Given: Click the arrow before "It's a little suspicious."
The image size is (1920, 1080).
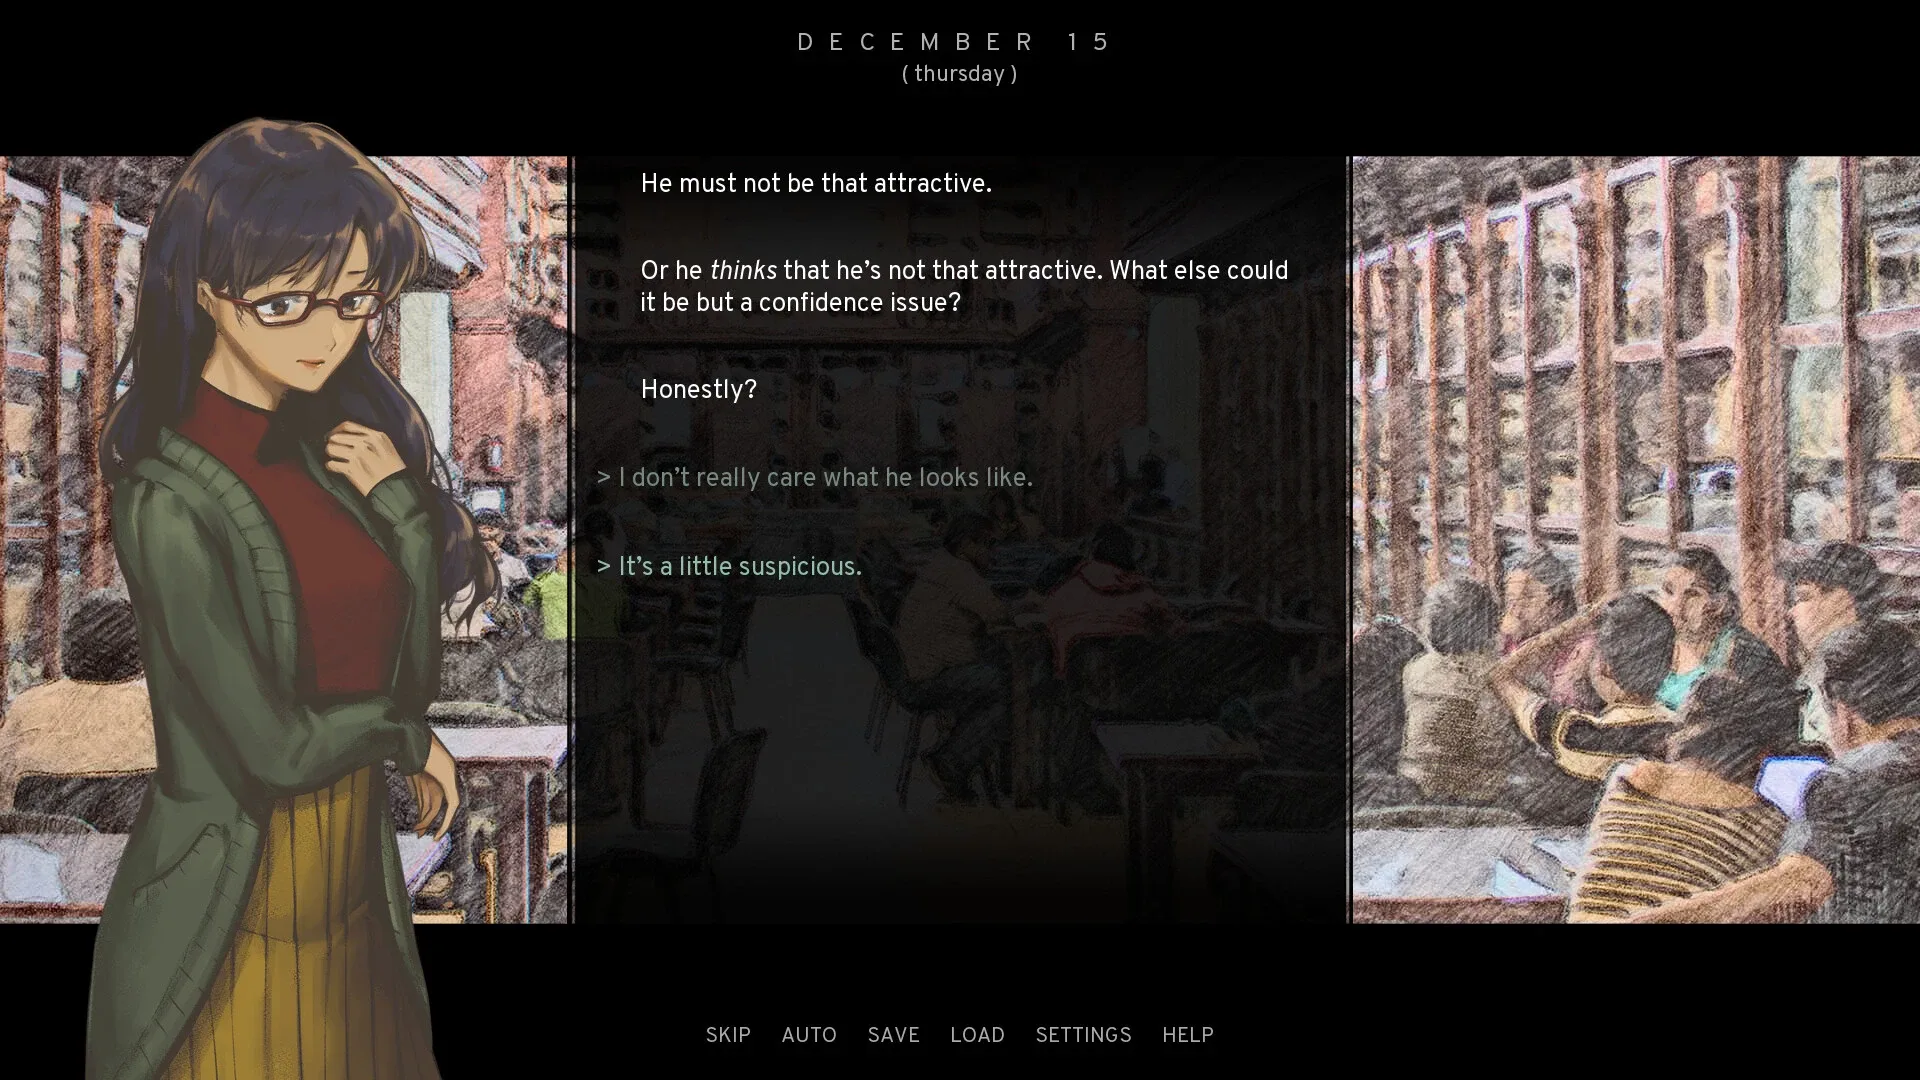Looking at the screenshot, I should click(x=603, y=567).
